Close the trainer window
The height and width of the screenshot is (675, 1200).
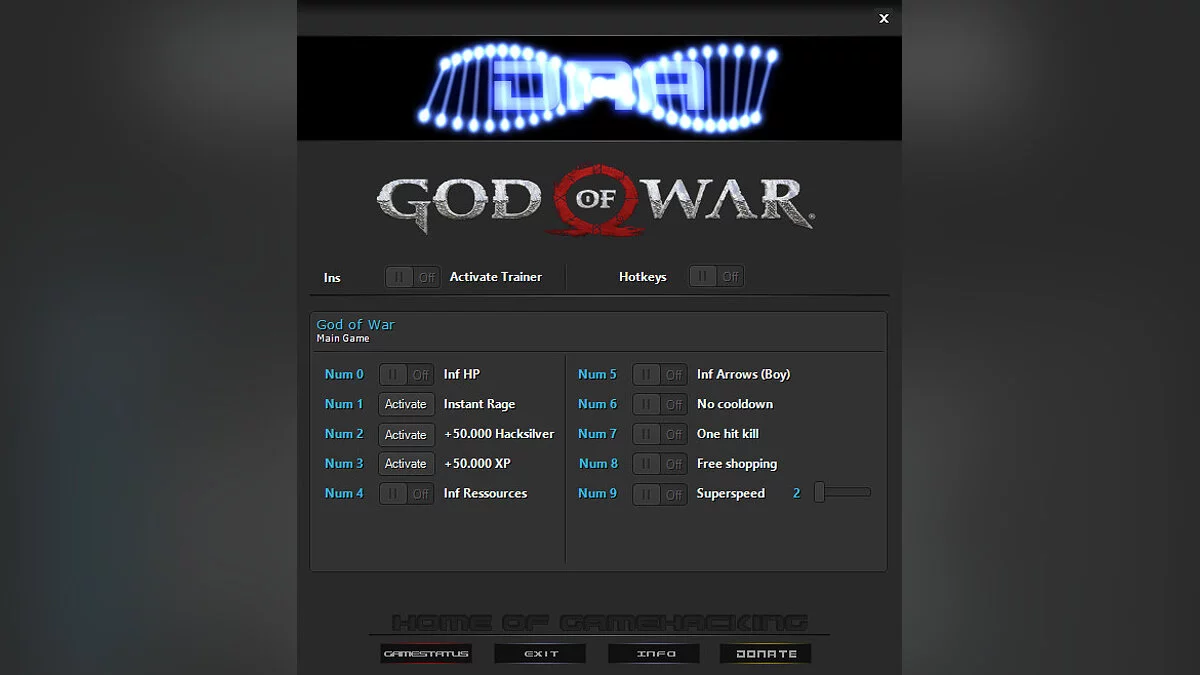[884, 18]
